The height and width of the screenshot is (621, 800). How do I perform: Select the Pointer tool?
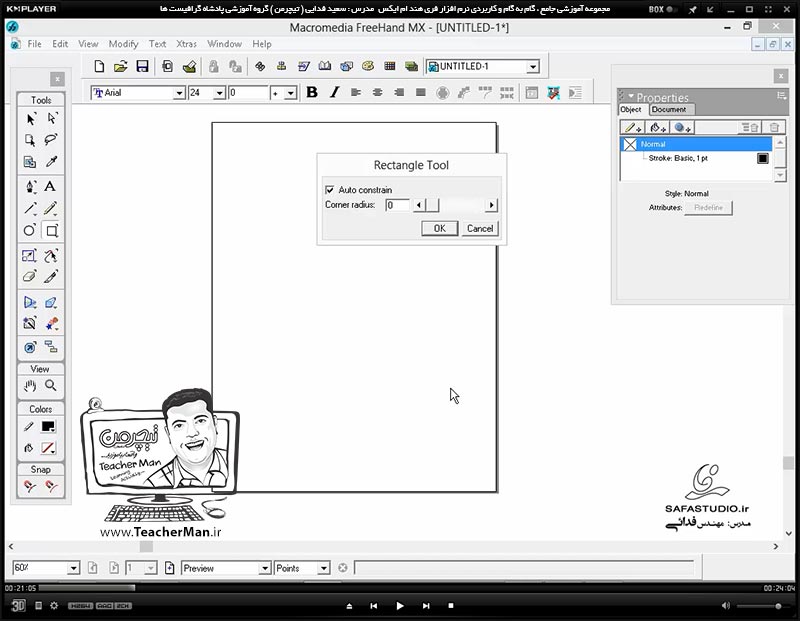click(x=31, y=119)
